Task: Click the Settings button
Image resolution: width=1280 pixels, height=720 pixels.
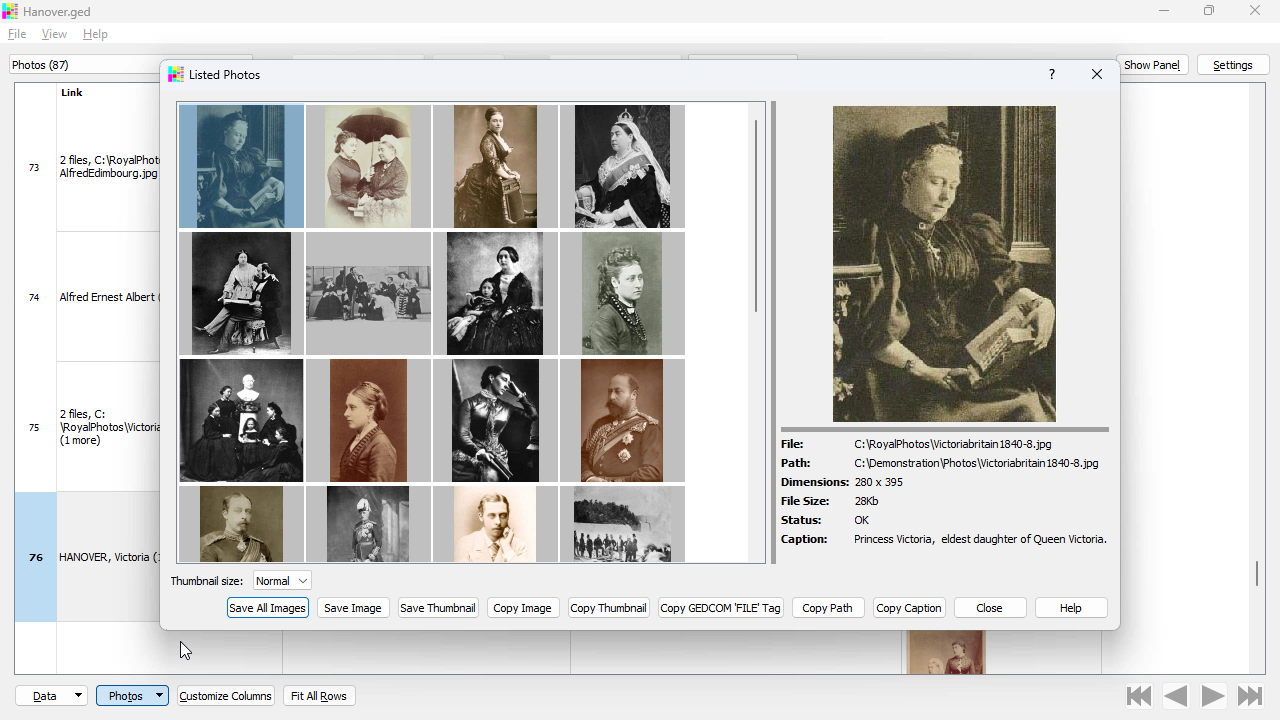Action: pyautogui.click(x=1233, y=65)
